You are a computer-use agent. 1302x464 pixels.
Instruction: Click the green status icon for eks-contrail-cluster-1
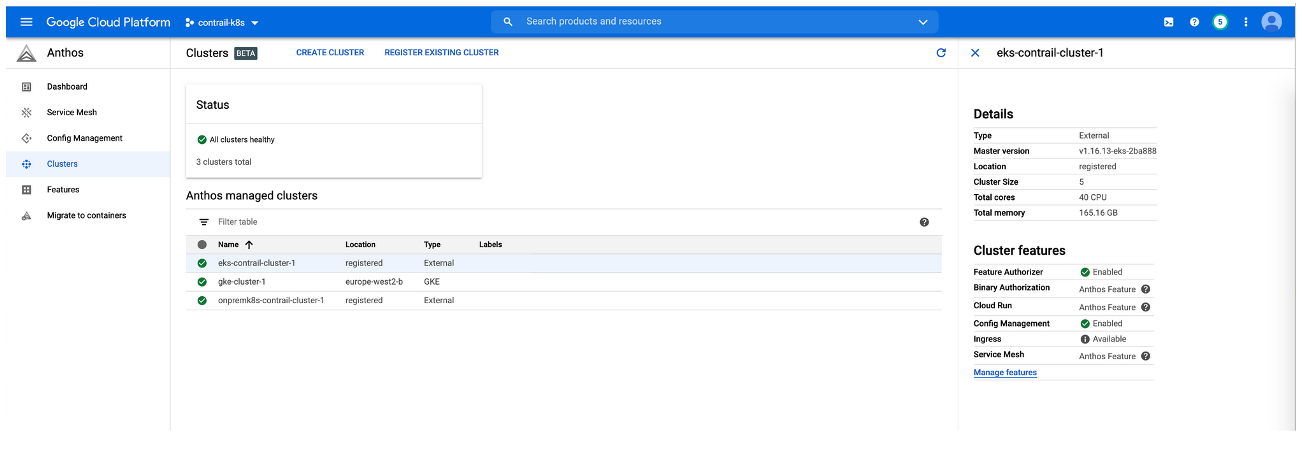tap(202, 263)
